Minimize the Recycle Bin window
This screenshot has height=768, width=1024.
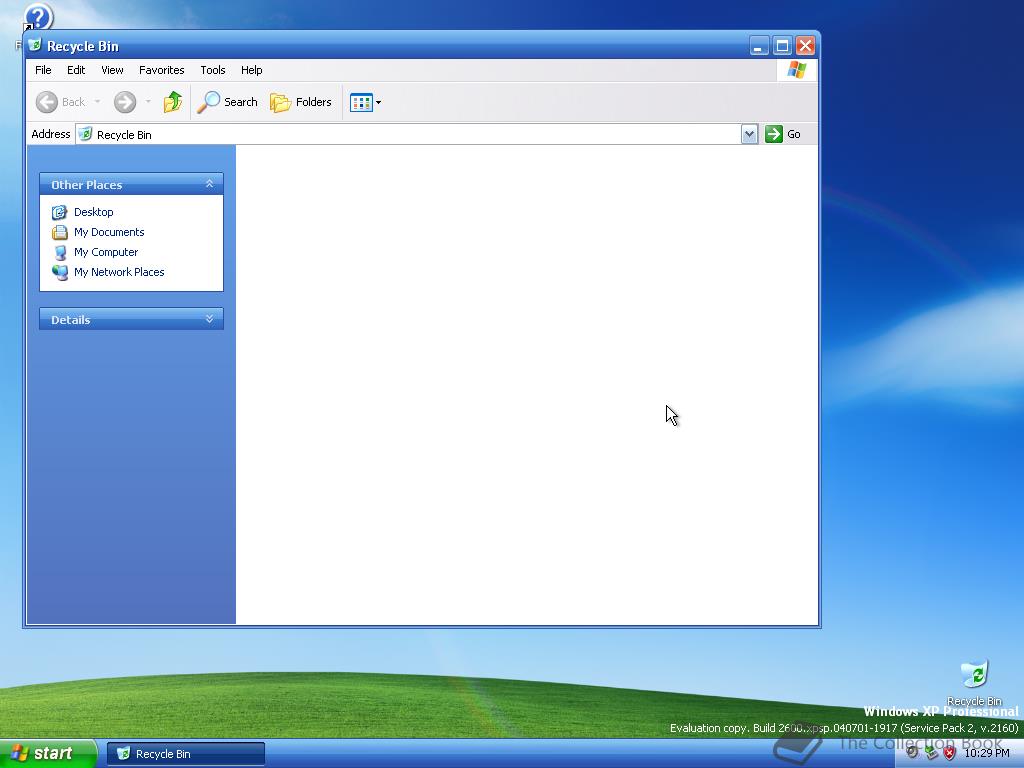tap(759, 46)
